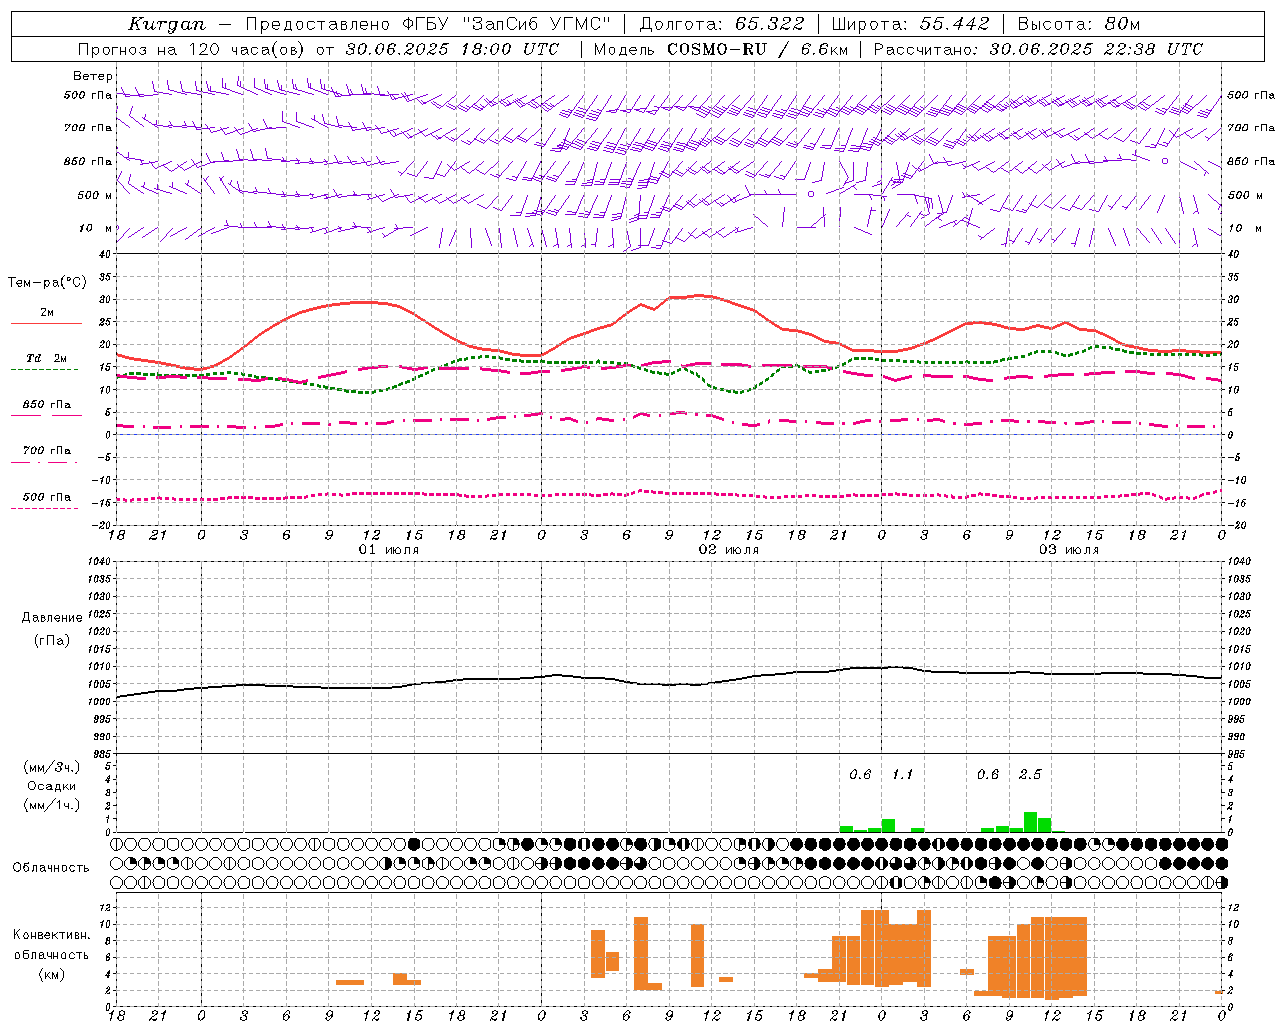Click the '850 гПа' temperature legend entry

(47, 405)
